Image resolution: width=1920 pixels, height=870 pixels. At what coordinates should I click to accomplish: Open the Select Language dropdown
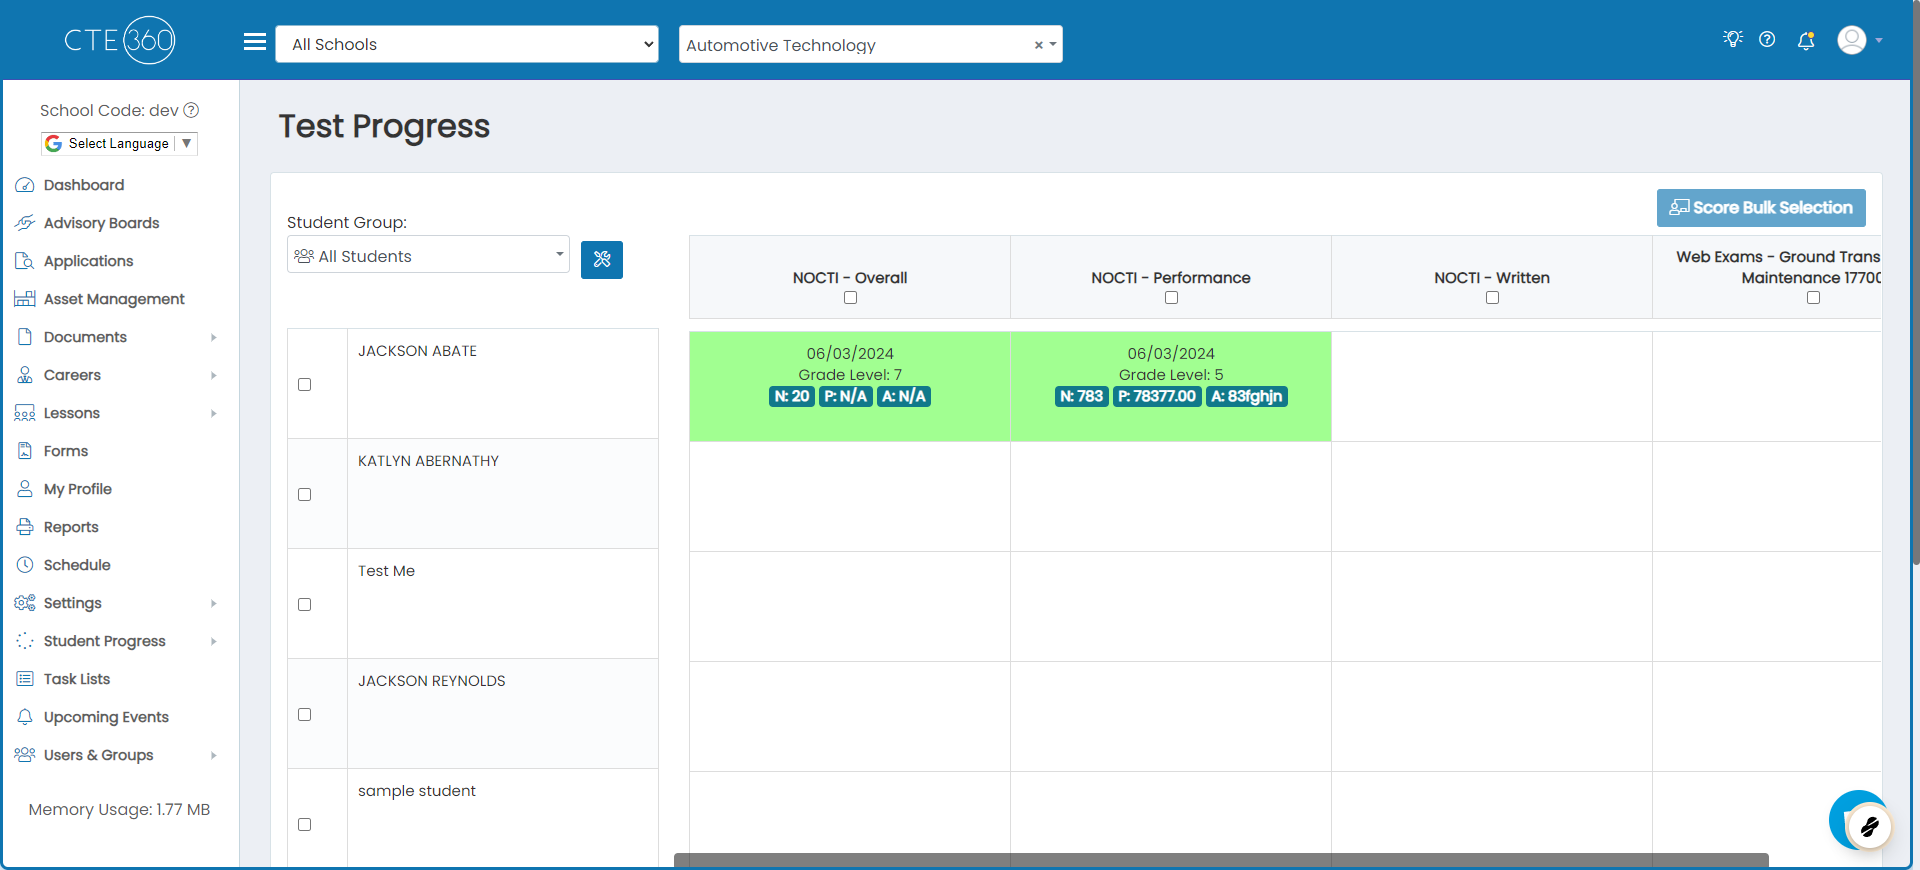pos(119,144)
